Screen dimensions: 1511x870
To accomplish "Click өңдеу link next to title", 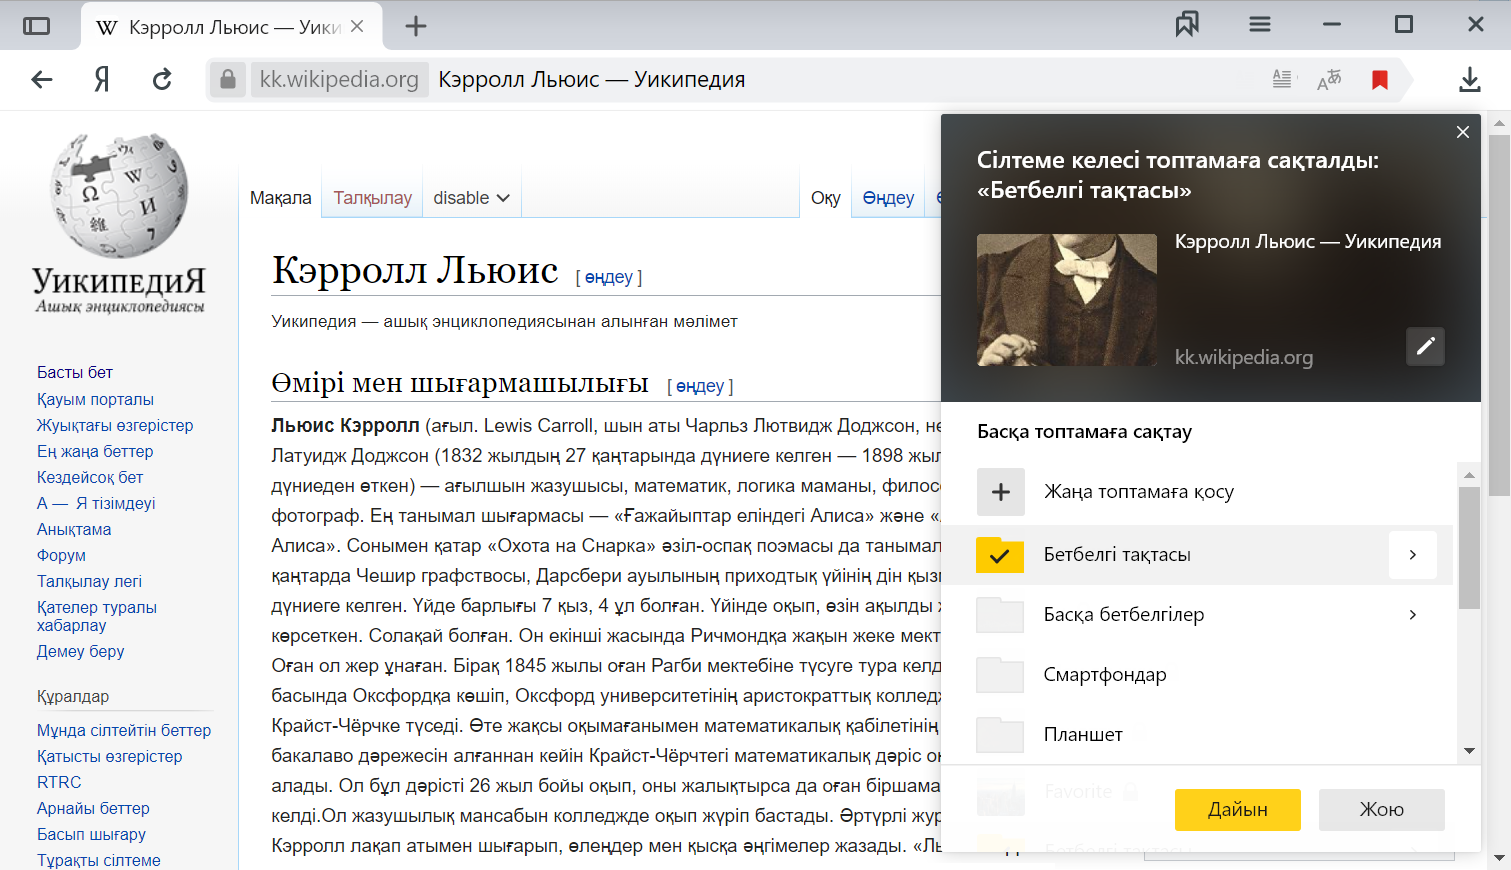I will pos(609,277).
